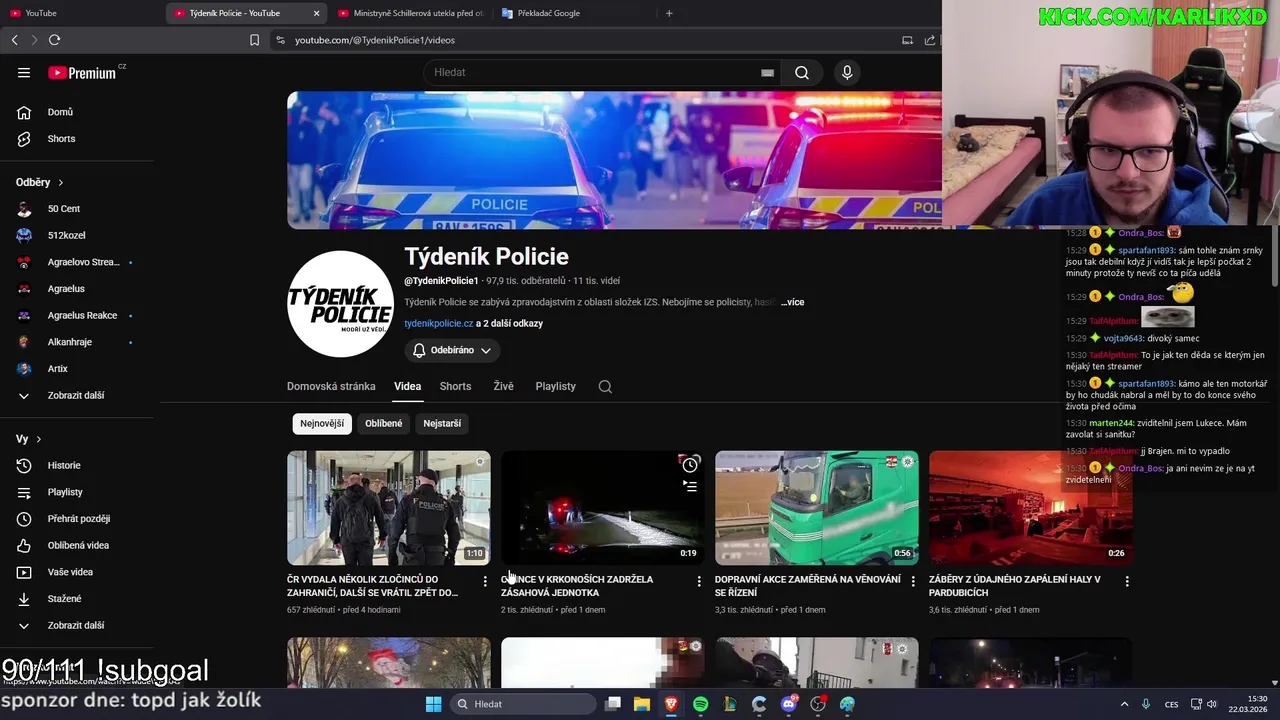Screen dimensions: 1280x720
Task: Switch to Domovská stránka channel tab
Action: point(331,387)
